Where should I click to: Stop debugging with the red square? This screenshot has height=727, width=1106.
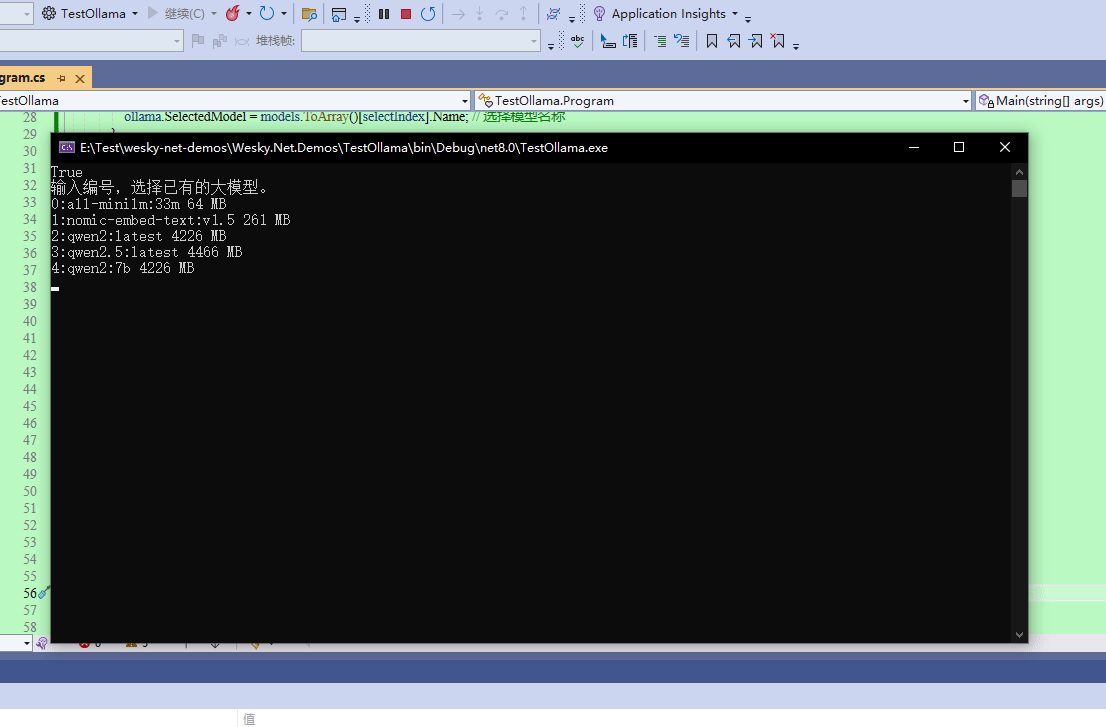point(406,14)
